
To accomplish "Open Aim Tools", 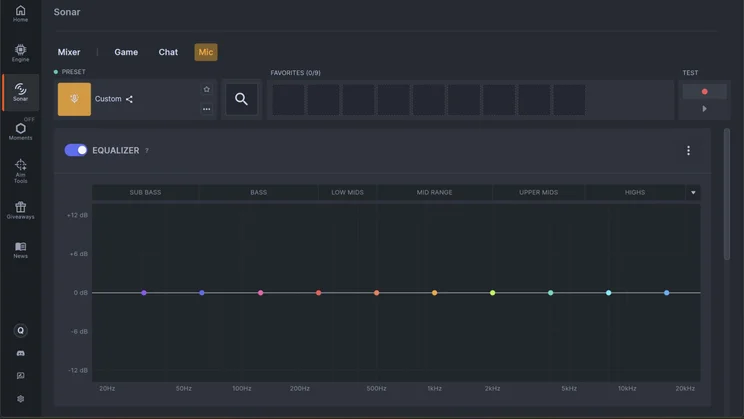I will pos(20,171).
